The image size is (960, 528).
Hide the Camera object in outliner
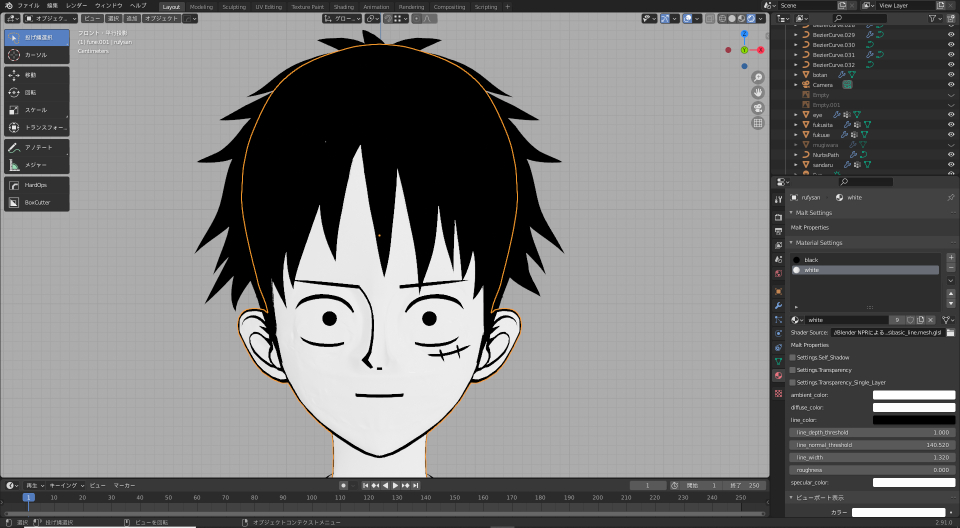951,85
